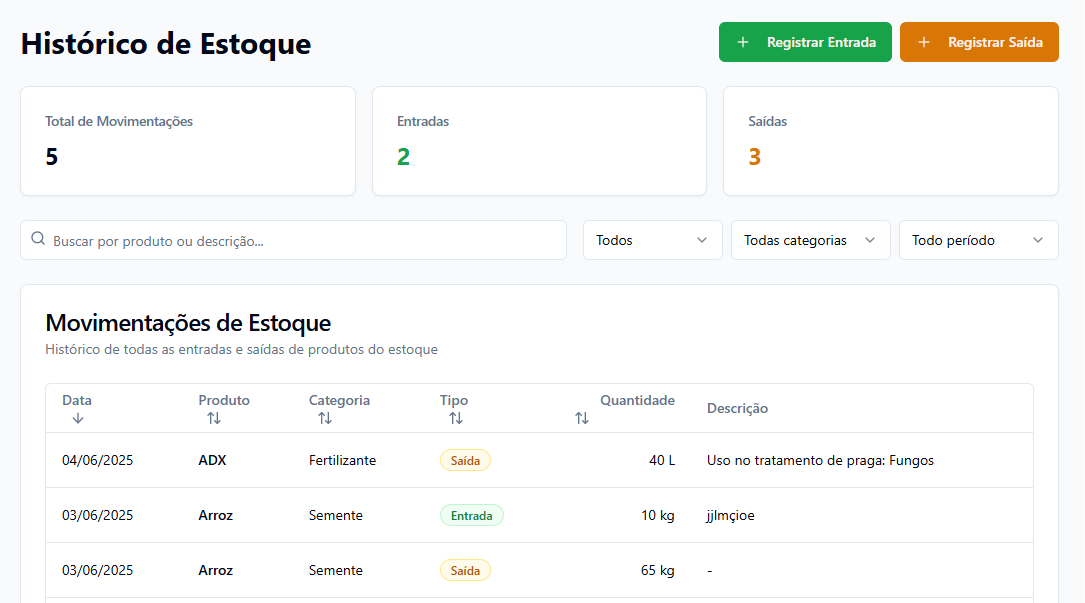Sort table by Data column arrow

pos(78,418)
